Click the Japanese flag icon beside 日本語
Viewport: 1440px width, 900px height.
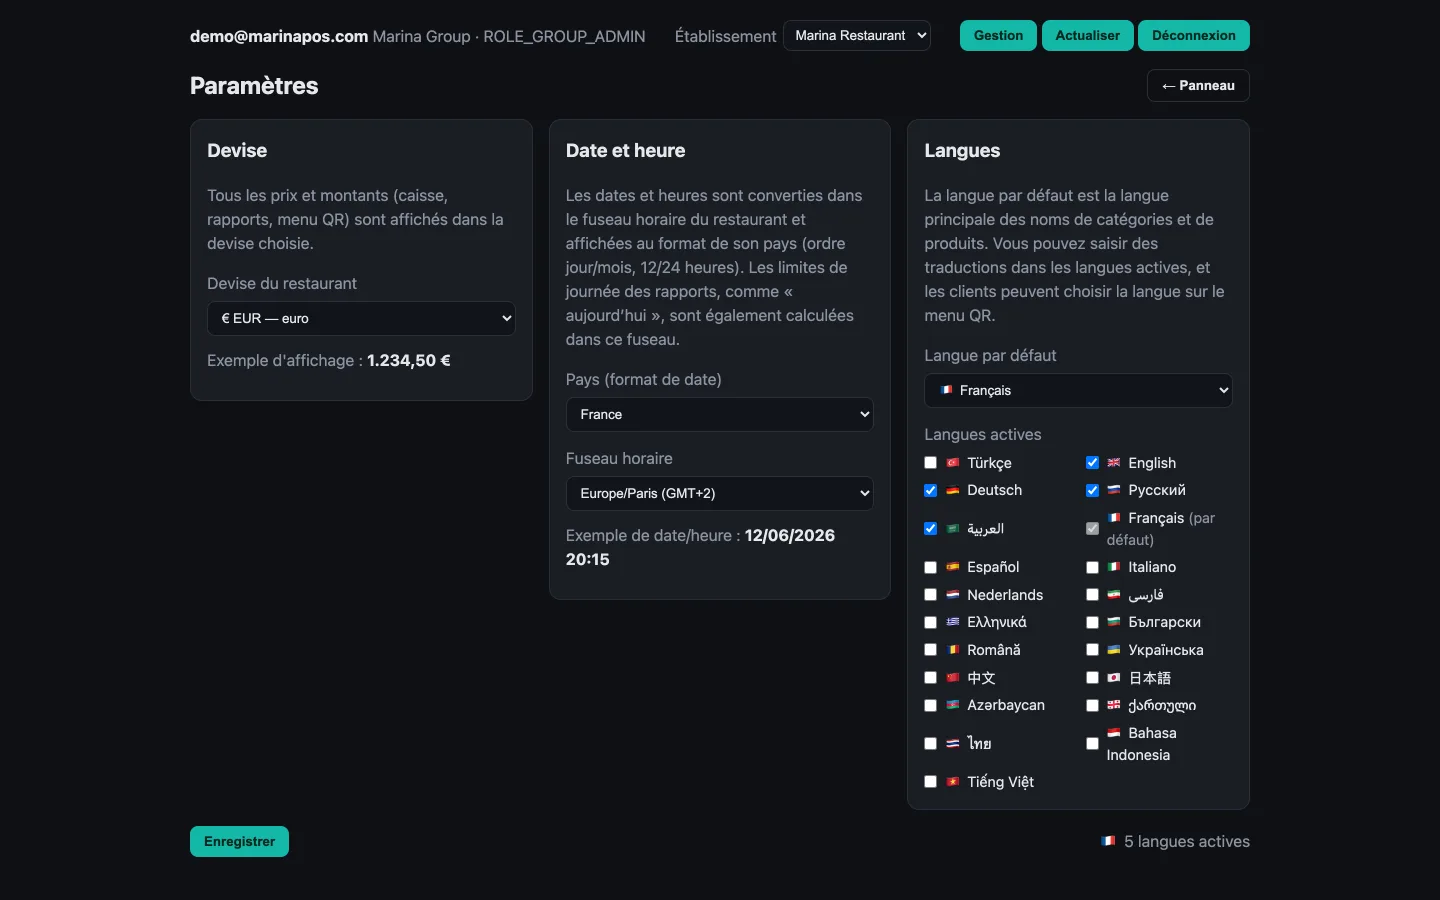pyautogui.click(x=1114, y=678)
